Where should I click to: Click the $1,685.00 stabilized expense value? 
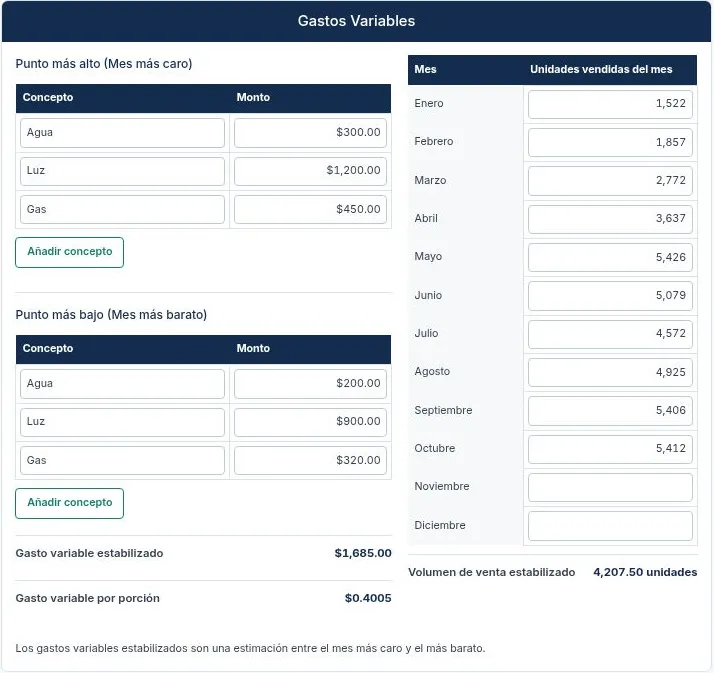(x=363, y=553)
